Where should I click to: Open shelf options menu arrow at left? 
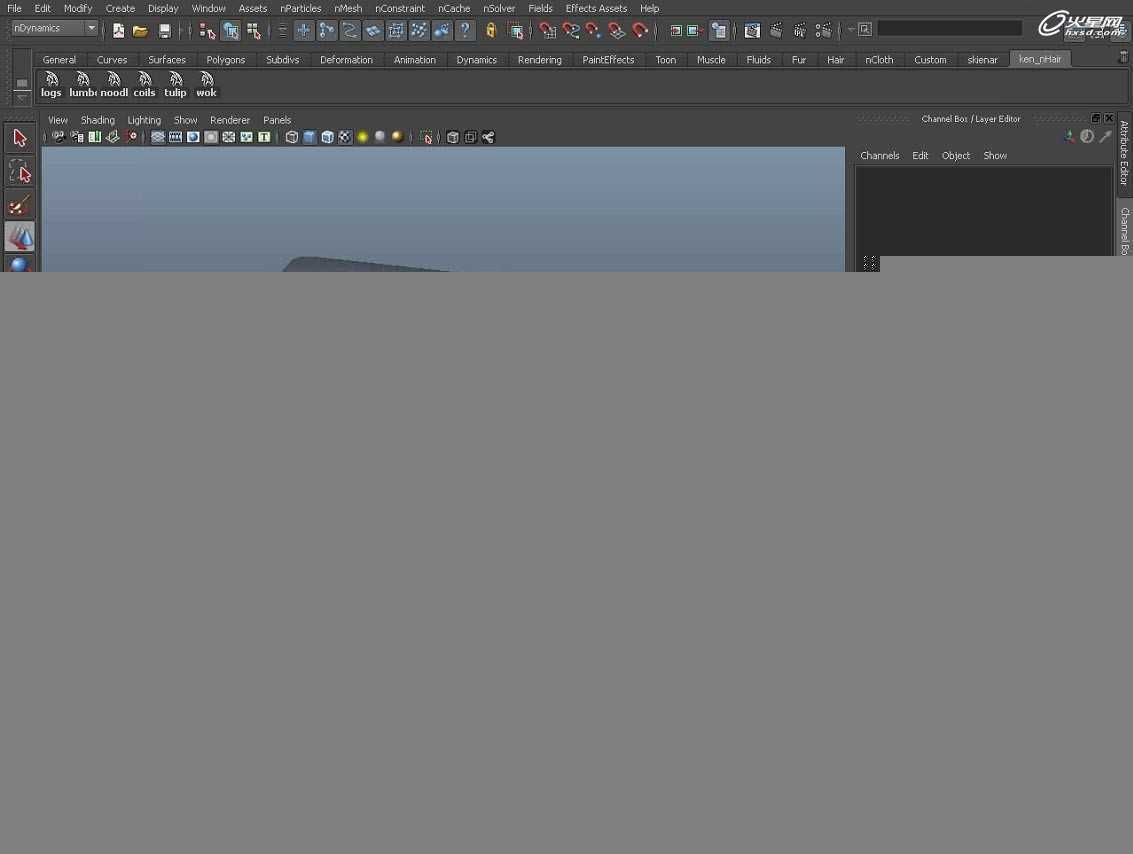(x=22, y=97)
